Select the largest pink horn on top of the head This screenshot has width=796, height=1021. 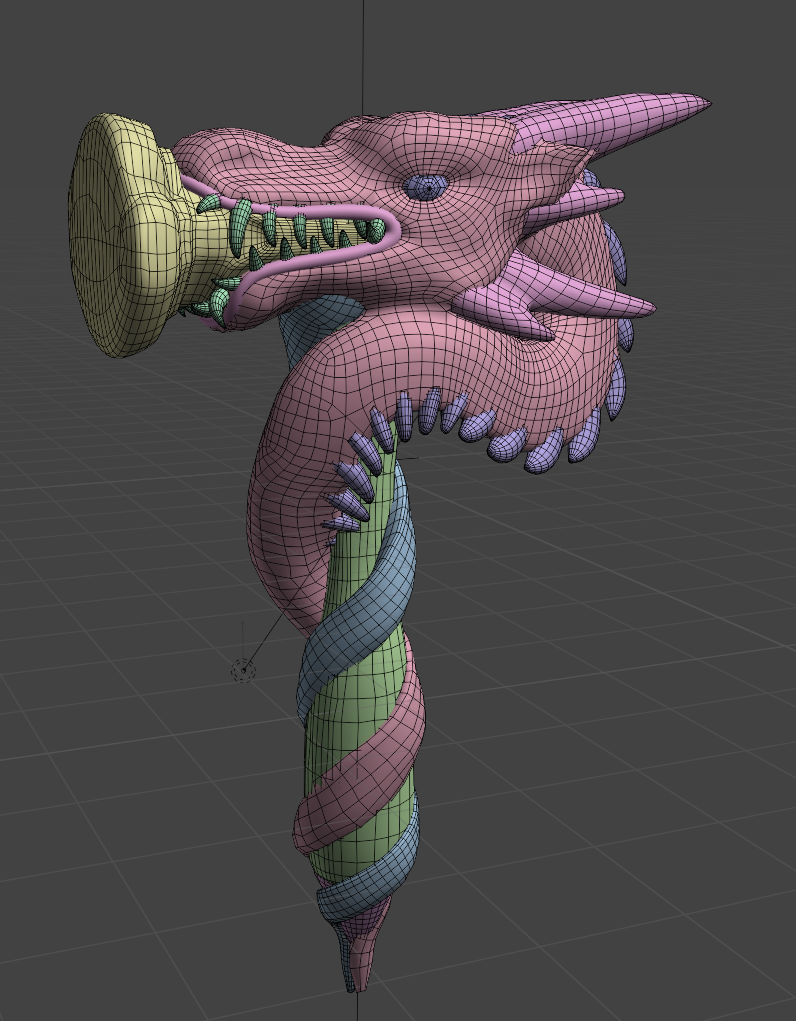[x=612, y=122]
